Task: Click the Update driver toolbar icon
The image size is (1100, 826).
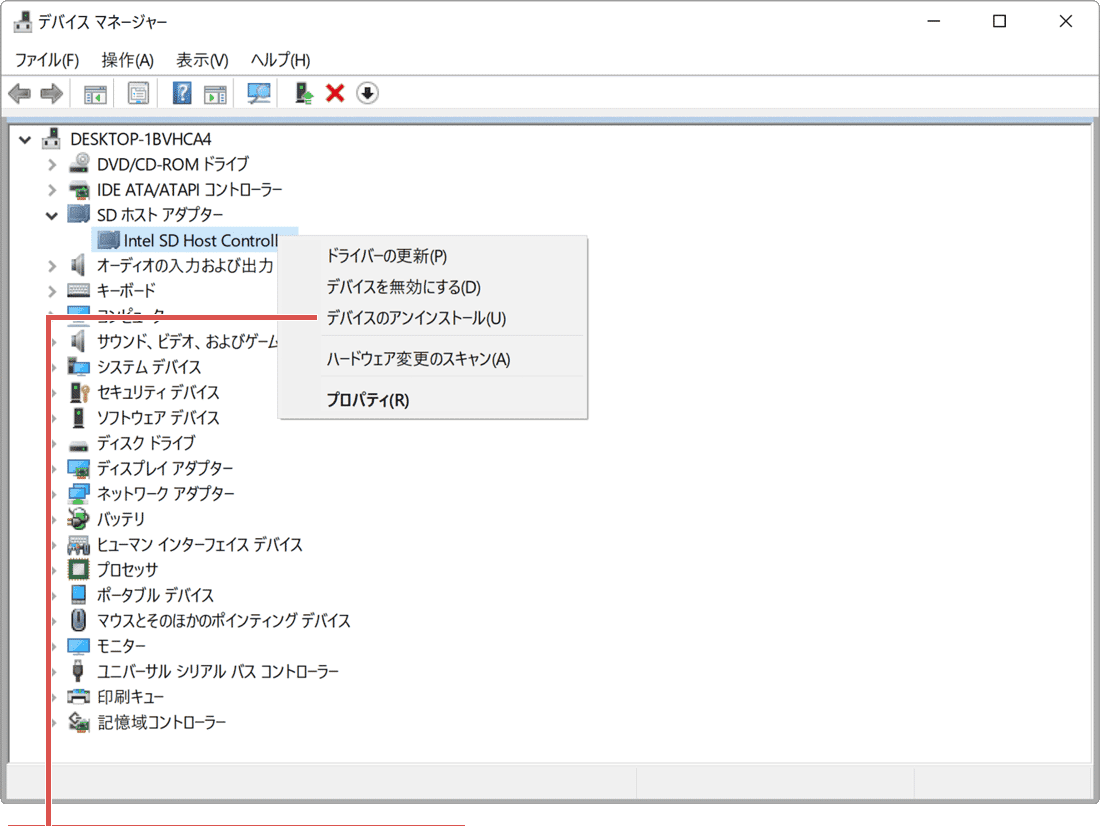Action: [x=302, y=92]
